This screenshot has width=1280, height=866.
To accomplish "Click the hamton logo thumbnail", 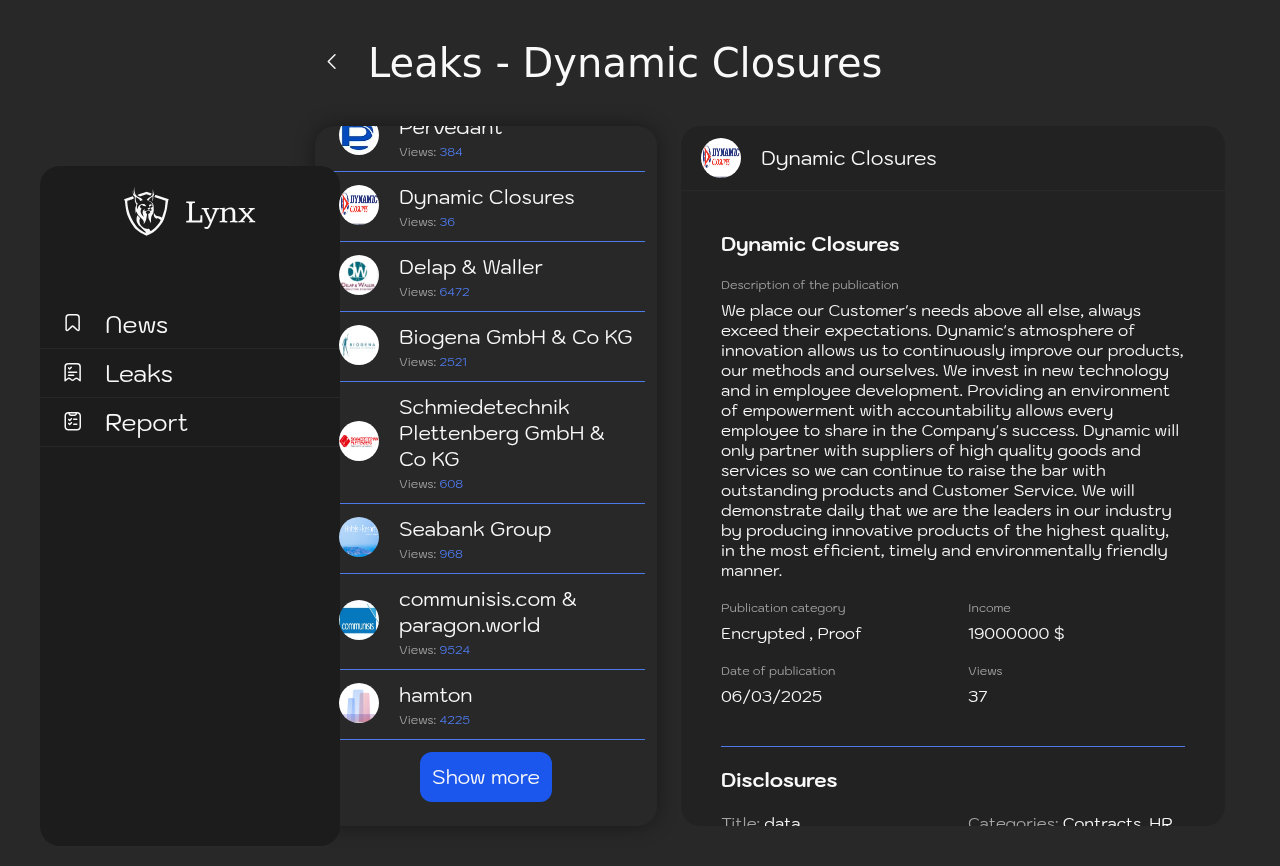I will (359, 703).
